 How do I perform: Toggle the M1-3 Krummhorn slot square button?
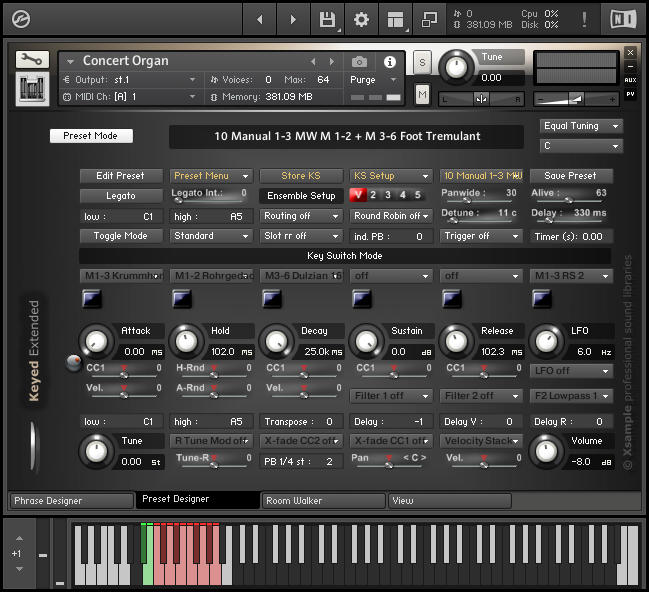[x=92, y=299]
